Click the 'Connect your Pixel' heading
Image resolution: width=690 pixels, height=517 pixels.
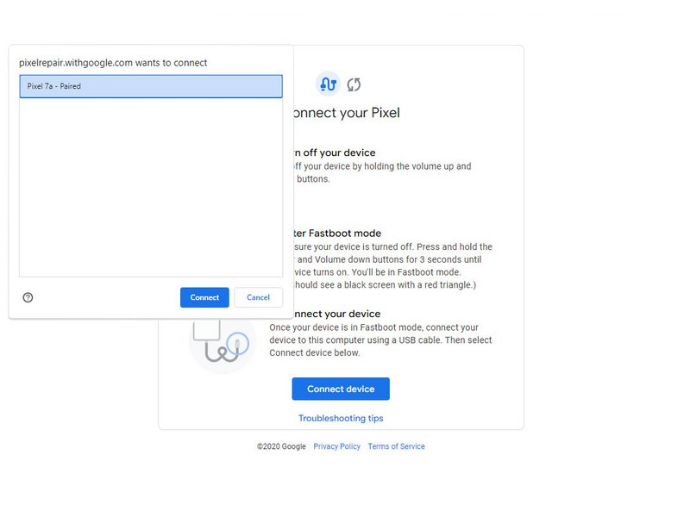(x=346, y=113)
